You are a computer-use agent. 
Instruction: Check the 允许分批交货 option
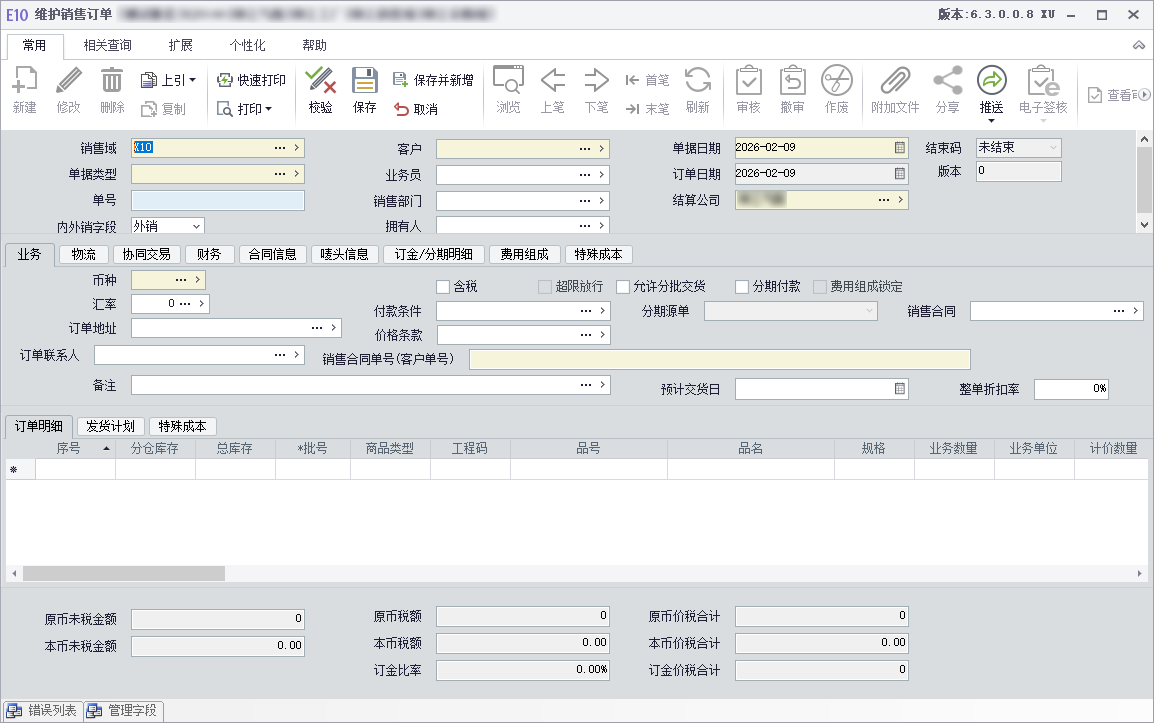[x=623, y=287]
